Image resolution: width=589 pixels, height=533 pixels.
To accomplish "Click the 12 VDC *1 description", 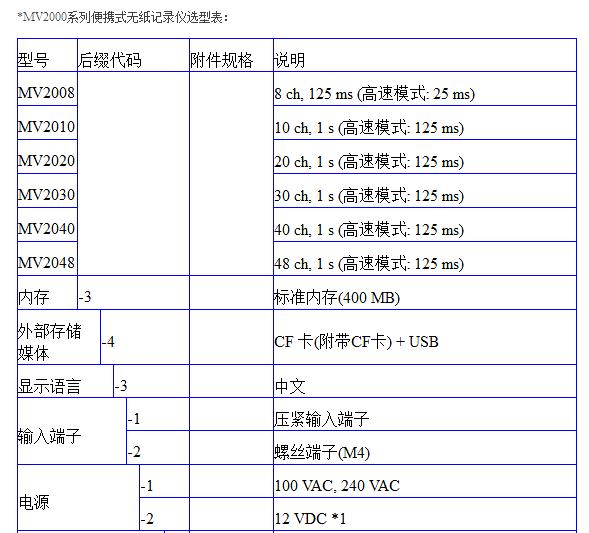I will [425, 514].
